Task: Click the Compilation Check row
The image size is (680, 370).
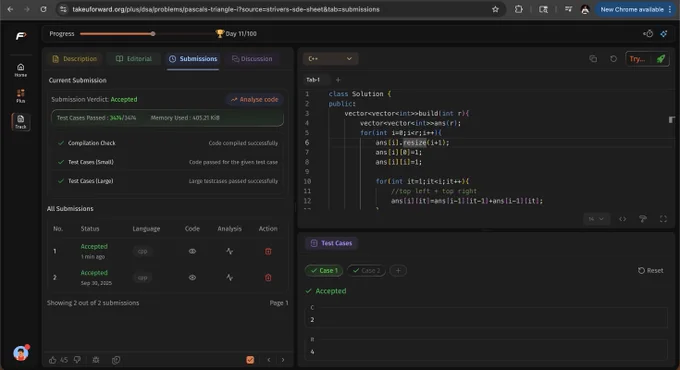Action: pyautogui.click(x=167, y=143)
